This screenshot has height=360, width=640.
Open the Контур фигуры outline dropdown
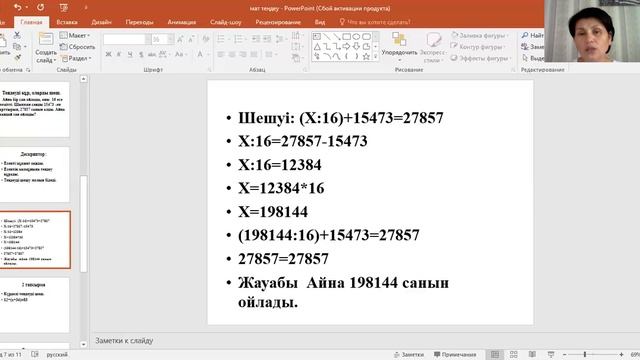coord(478,47)
